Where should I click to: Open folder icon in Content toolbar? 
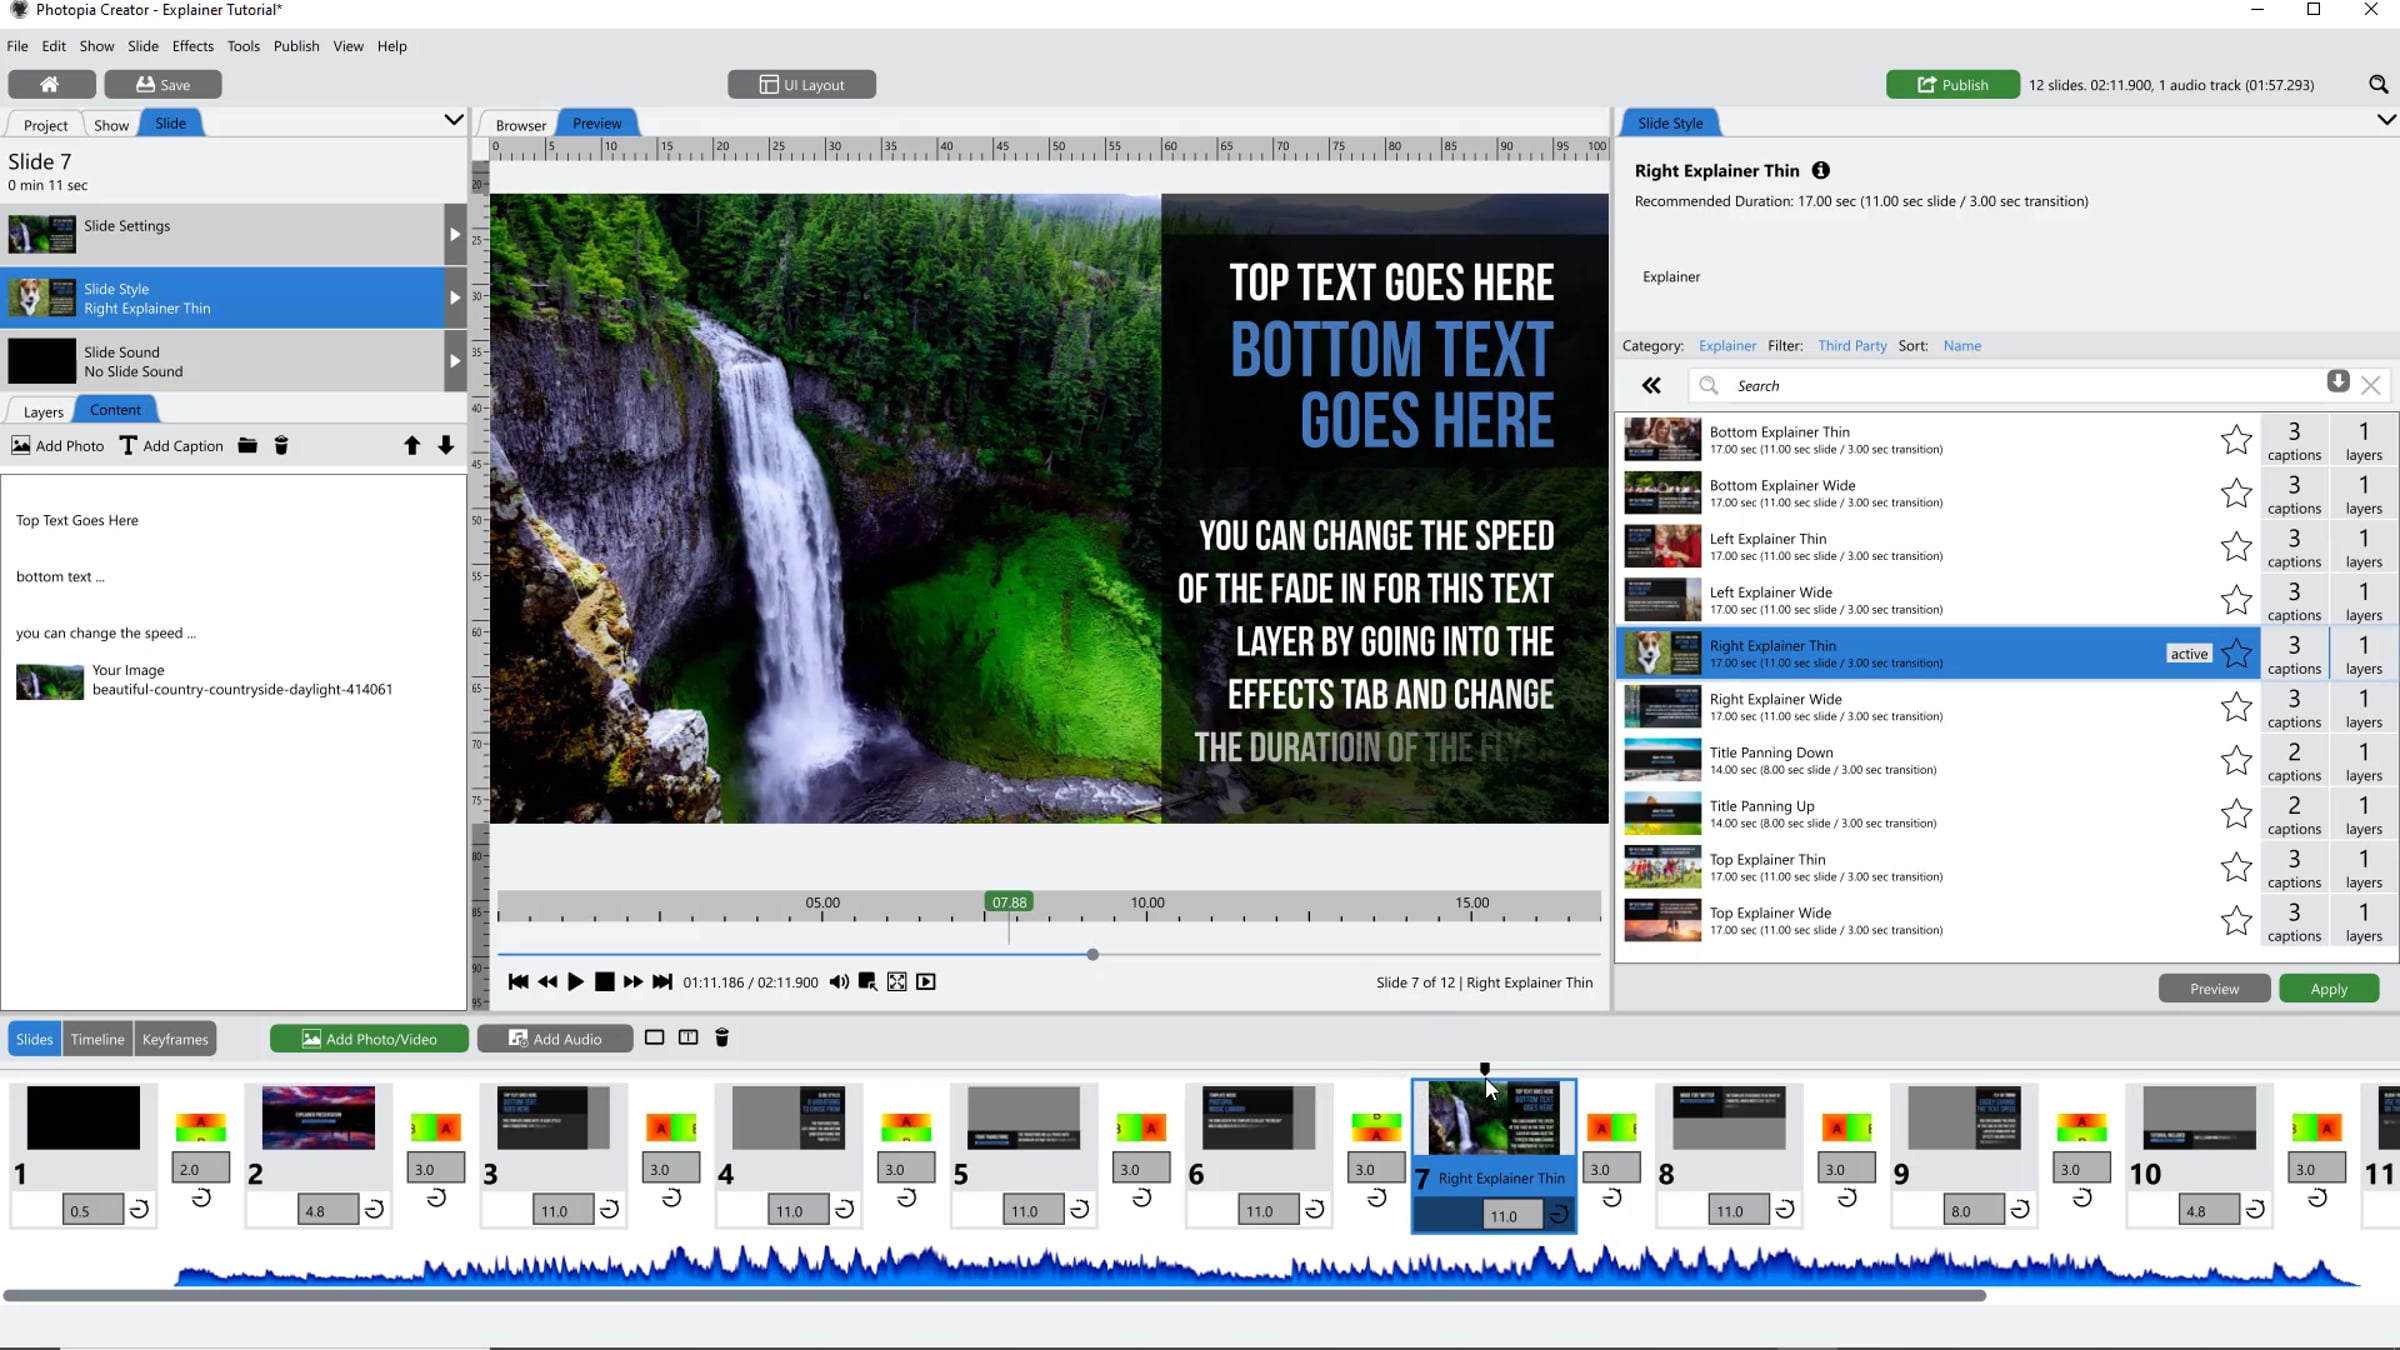click(x=247, y=446)
